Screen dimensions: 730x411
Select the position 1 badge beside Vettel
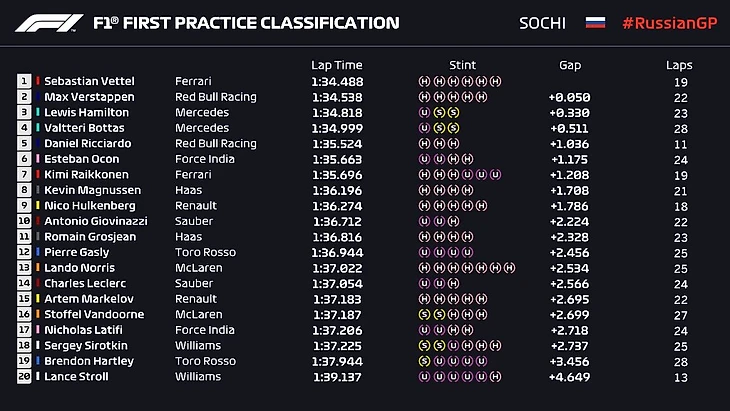24,81
